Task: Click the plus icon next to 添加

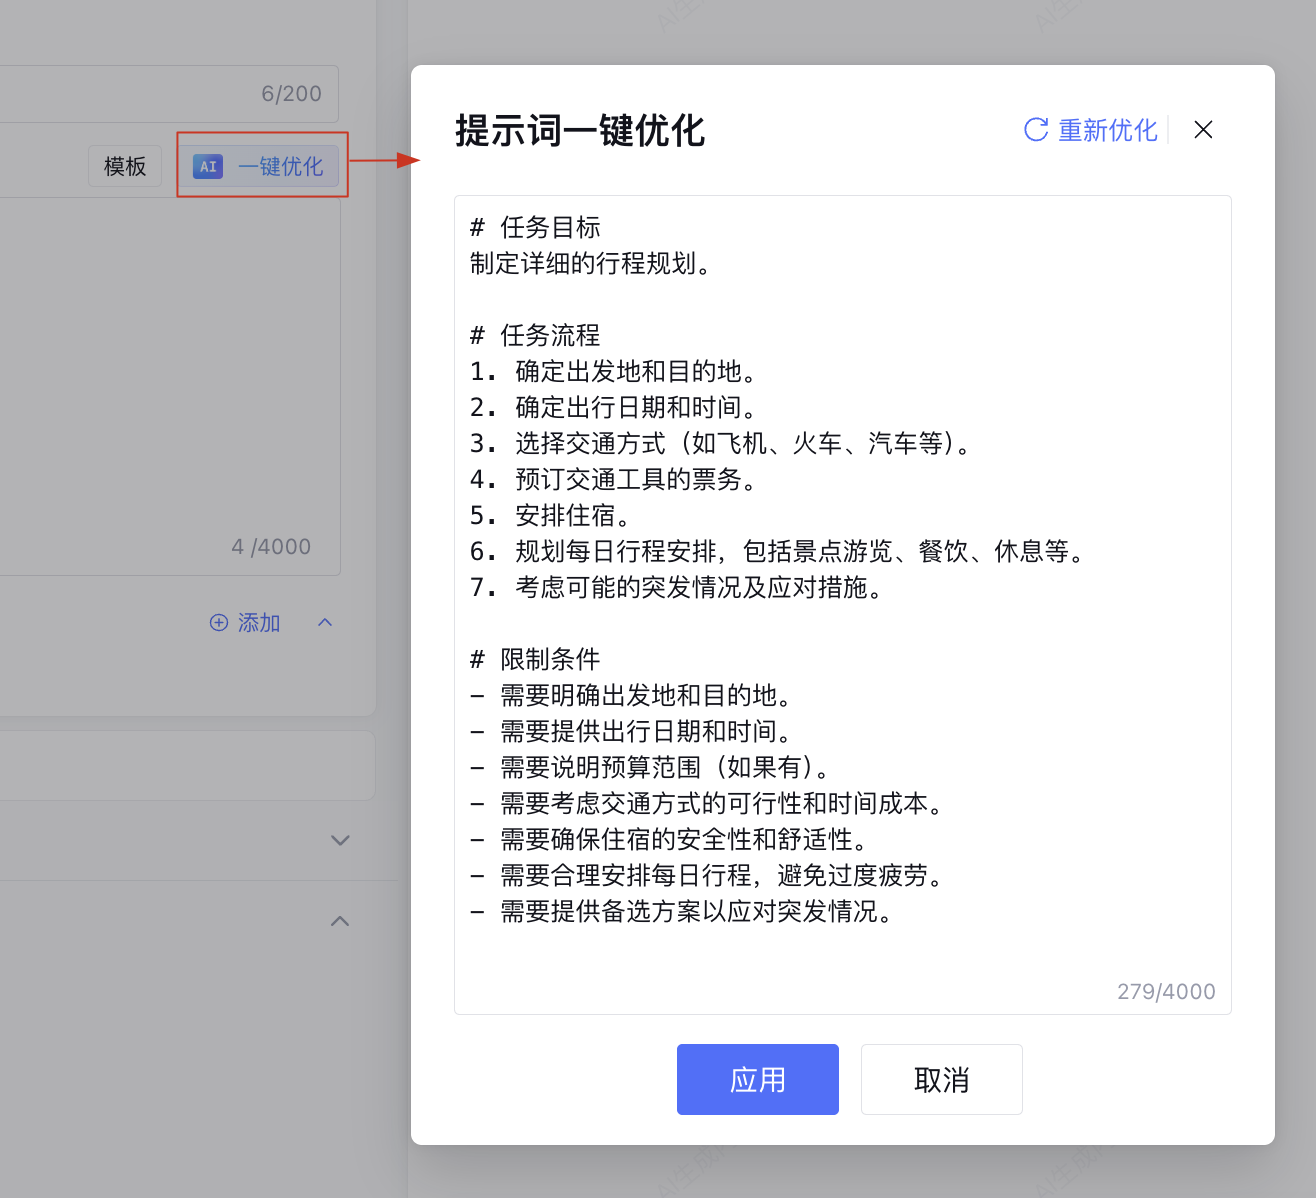Action: 219,623
